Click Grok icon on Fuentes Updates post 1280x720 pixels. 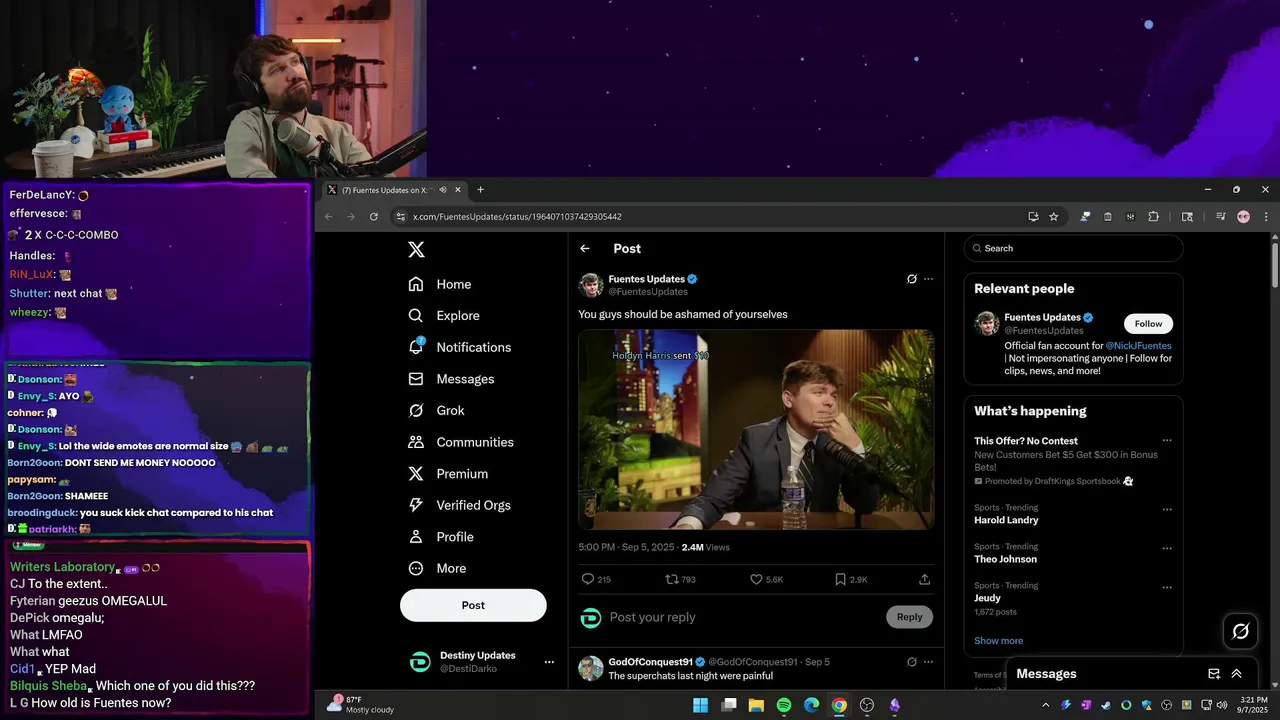912,279
